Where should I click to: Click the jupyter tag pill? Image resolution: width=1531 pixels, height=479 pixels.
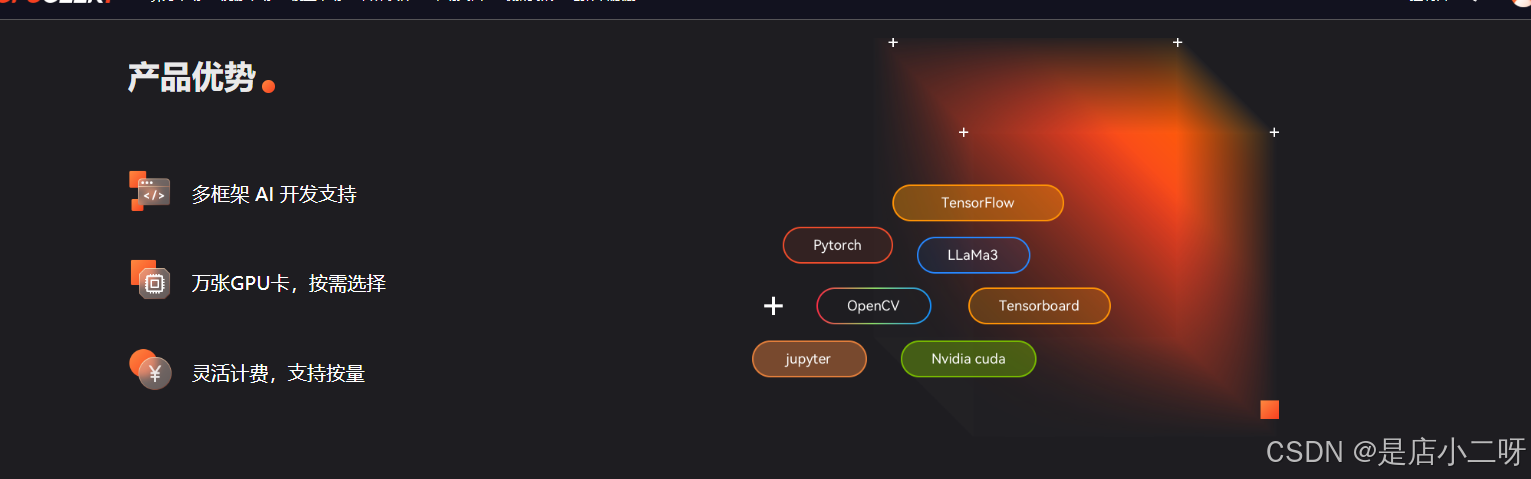(x=808, y=359)
